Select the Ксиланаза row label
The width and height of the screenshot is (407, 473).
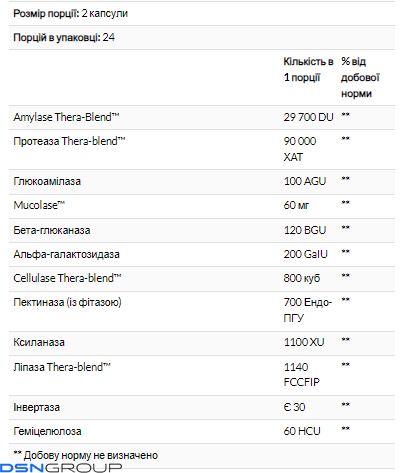(x=39, y=342)
